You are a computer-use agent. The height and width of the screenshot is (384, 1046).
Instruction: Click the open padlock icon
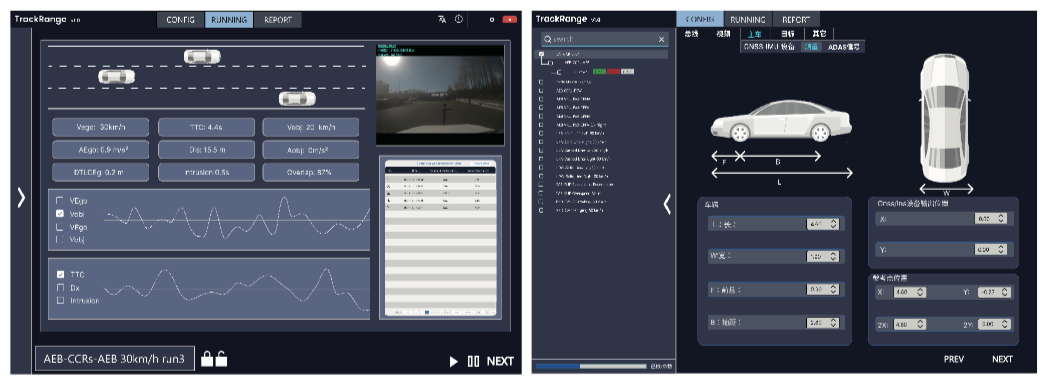[x=221, y=359]
